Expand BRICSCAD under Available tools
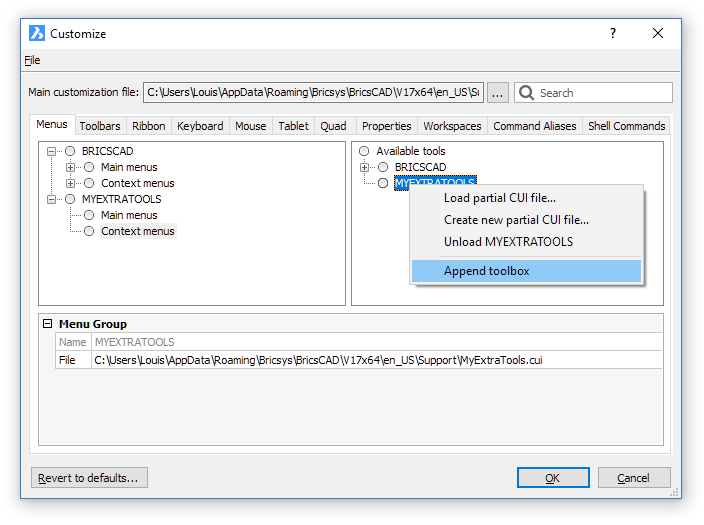Viewport: 704px width, 525px height. 365,168
